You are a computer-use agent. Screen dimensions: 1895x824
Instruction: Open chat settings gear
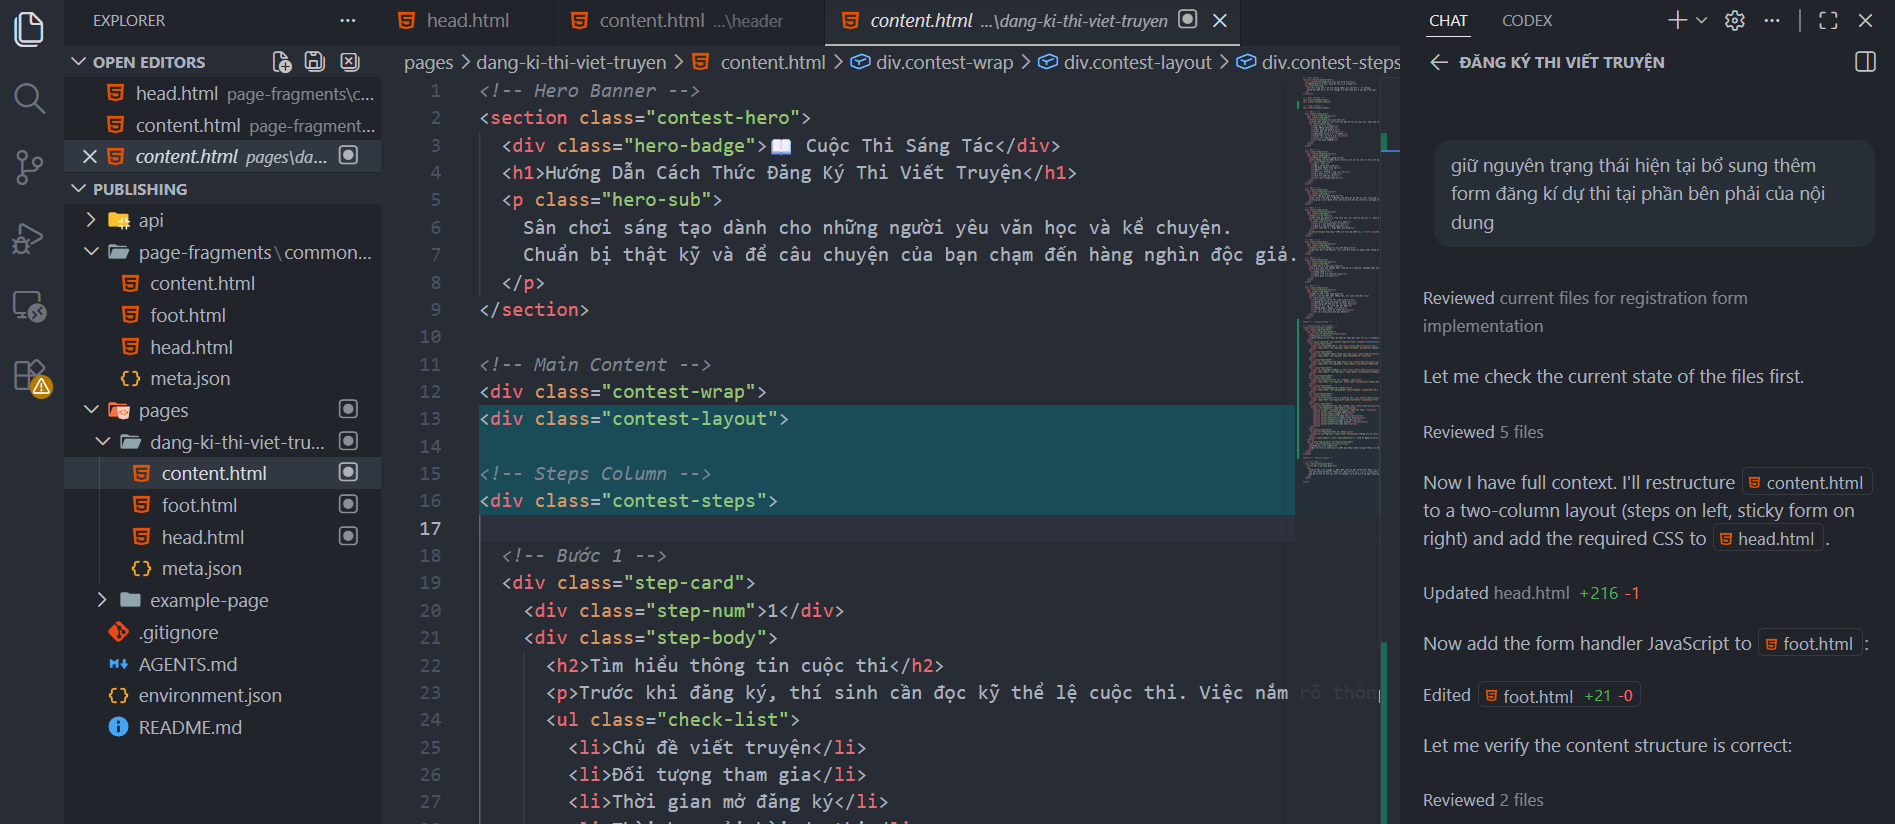point(1735,20)
